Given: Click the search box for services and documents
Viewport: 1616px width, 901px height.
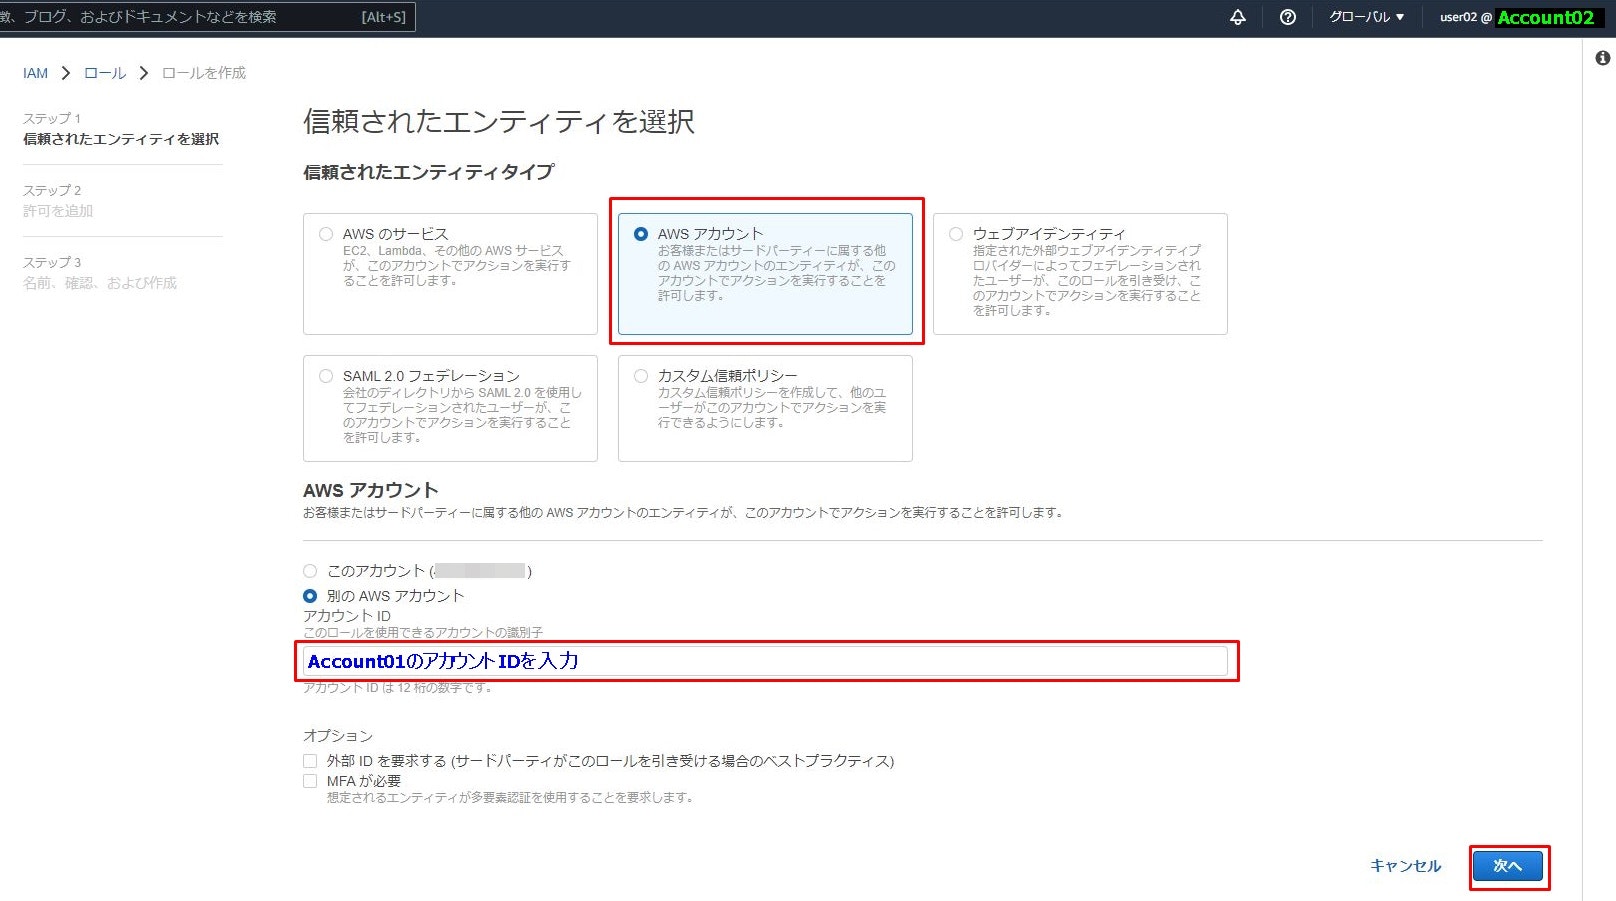Looking at the screenshot, I should pos(206,17).
